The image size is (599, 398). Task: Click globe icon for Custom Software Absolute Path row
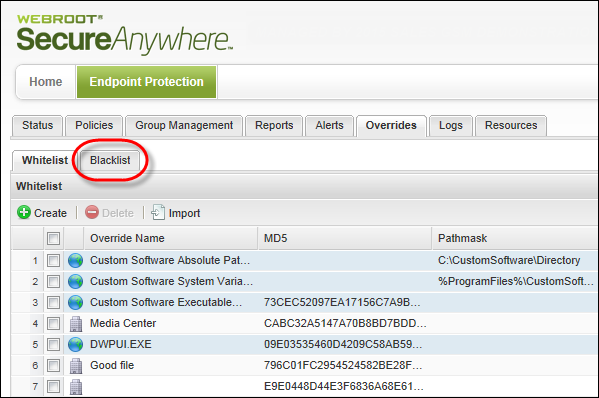75,260
